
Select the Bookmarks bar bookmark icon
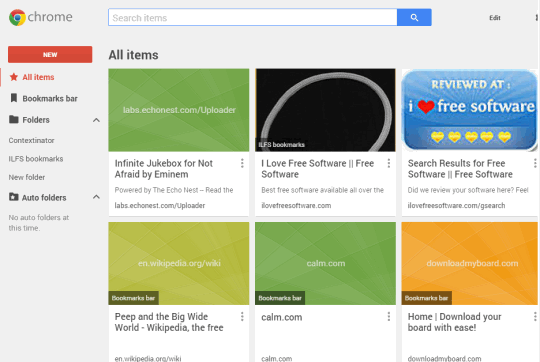14,98
